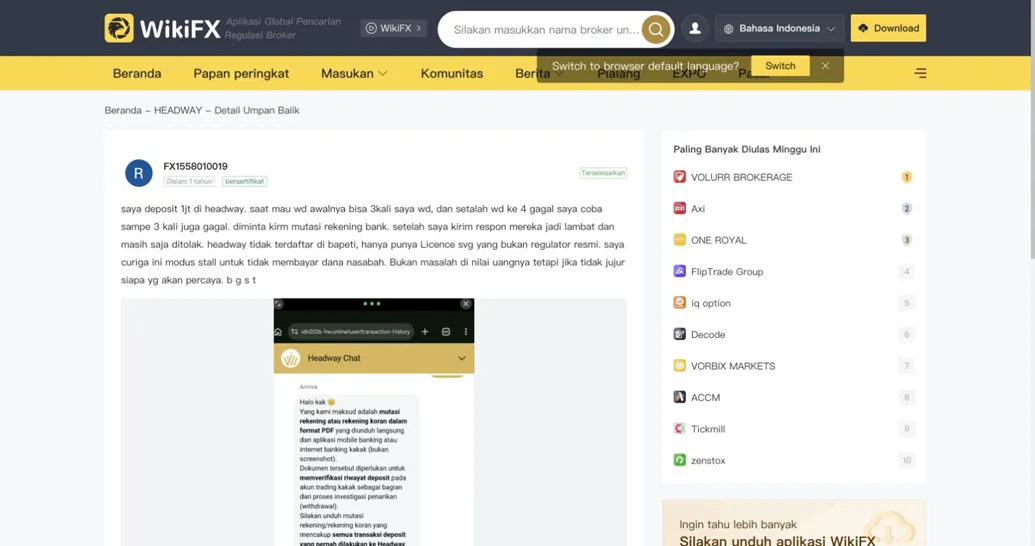Focus the broker name search field
Viewport: 1035px width, 546px height.
(546, 29)
